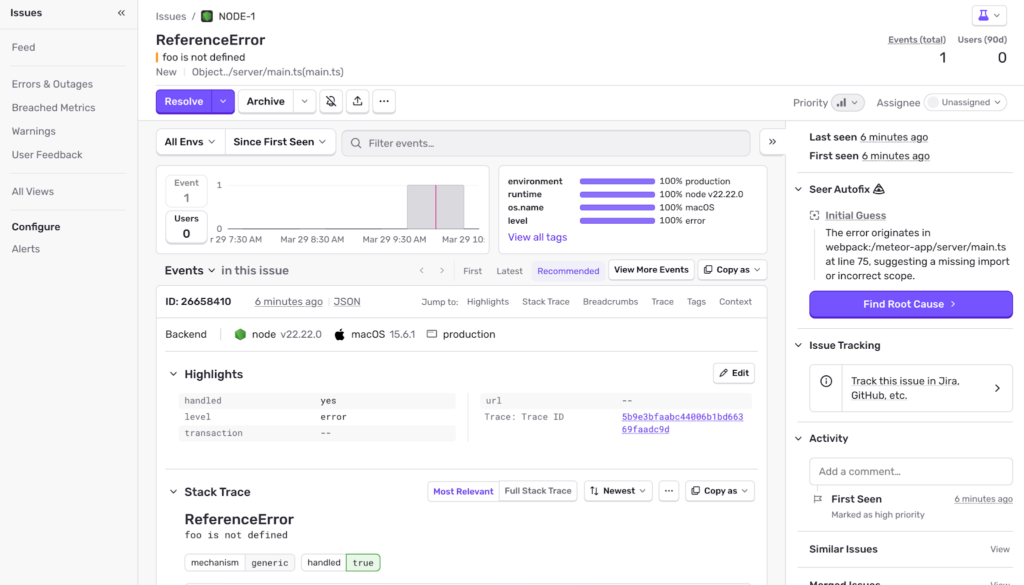This screenshot has height=585, width=1024.
Task: Collapse the right sidebar with chevron icon
Action: tap(772, 142)
